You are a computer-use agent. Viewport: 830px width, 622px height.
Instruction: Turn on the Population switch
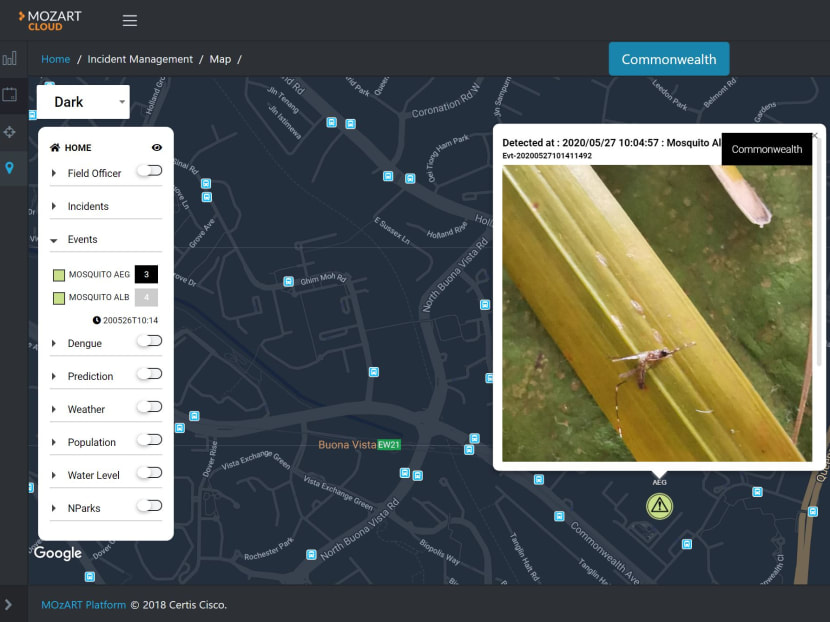pos(150,439)
